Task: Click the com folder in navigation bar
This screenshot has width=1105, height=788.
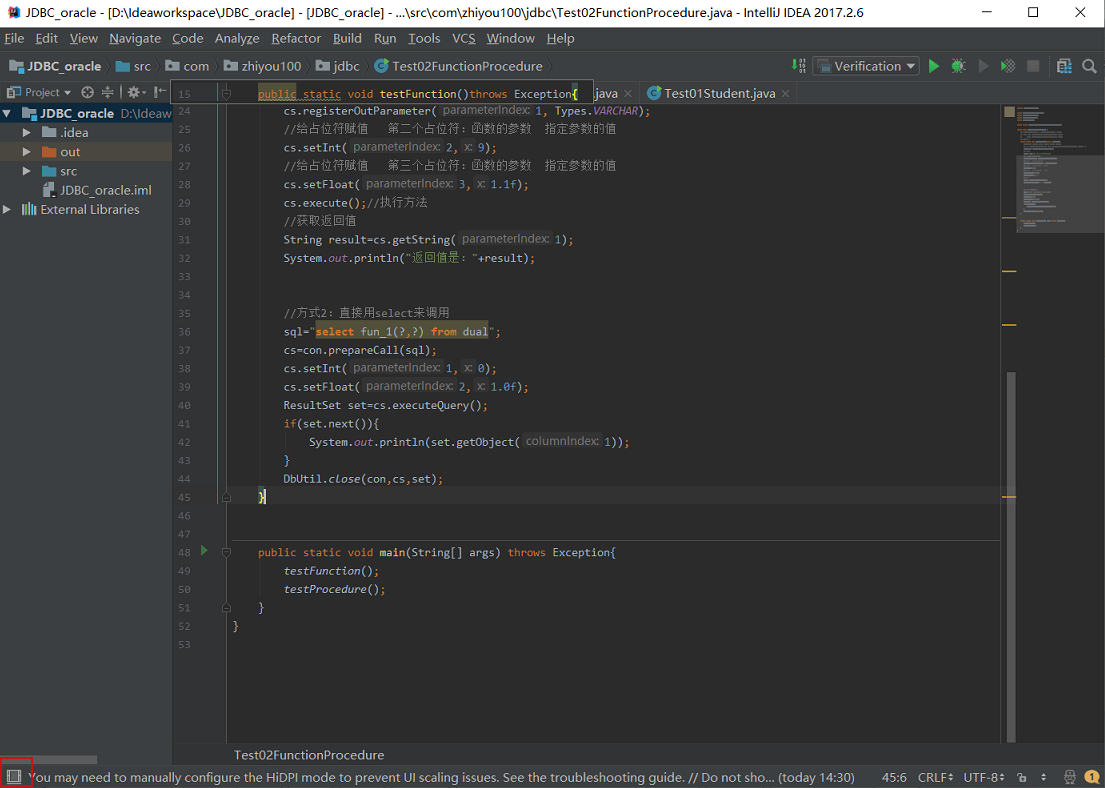Action: 187,66
